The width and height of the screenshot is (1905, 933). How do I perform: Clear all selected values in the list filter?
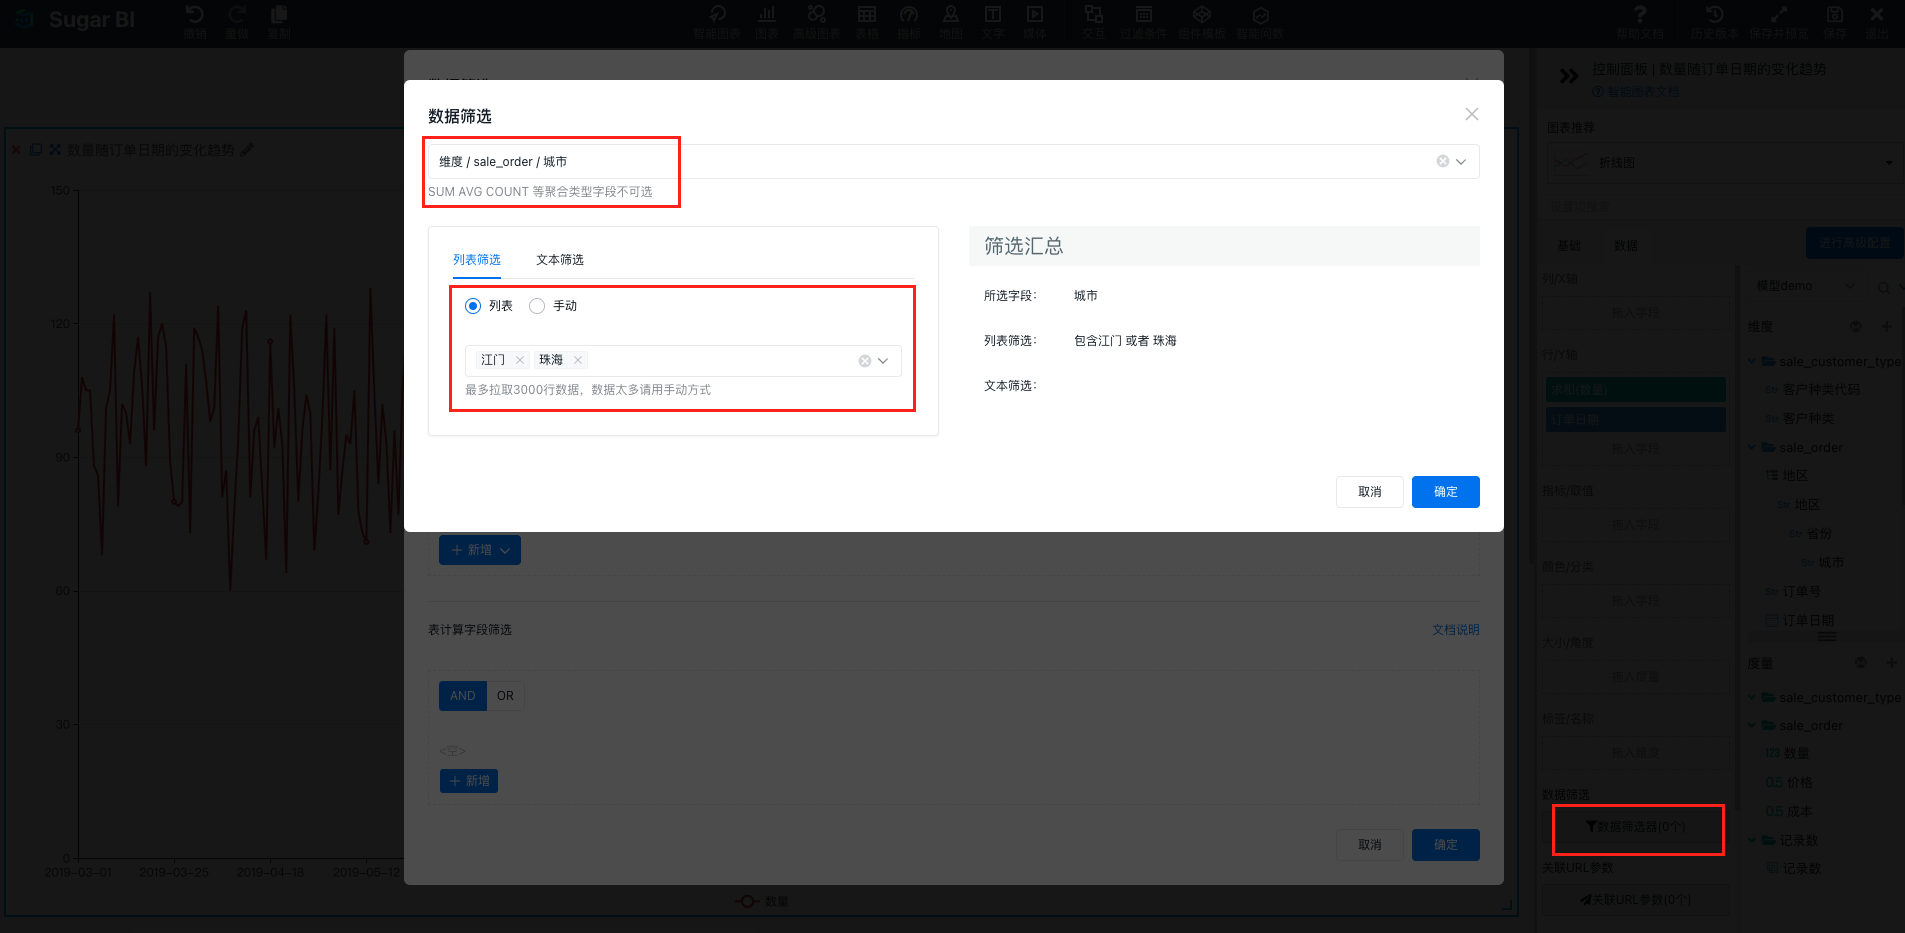865,361
